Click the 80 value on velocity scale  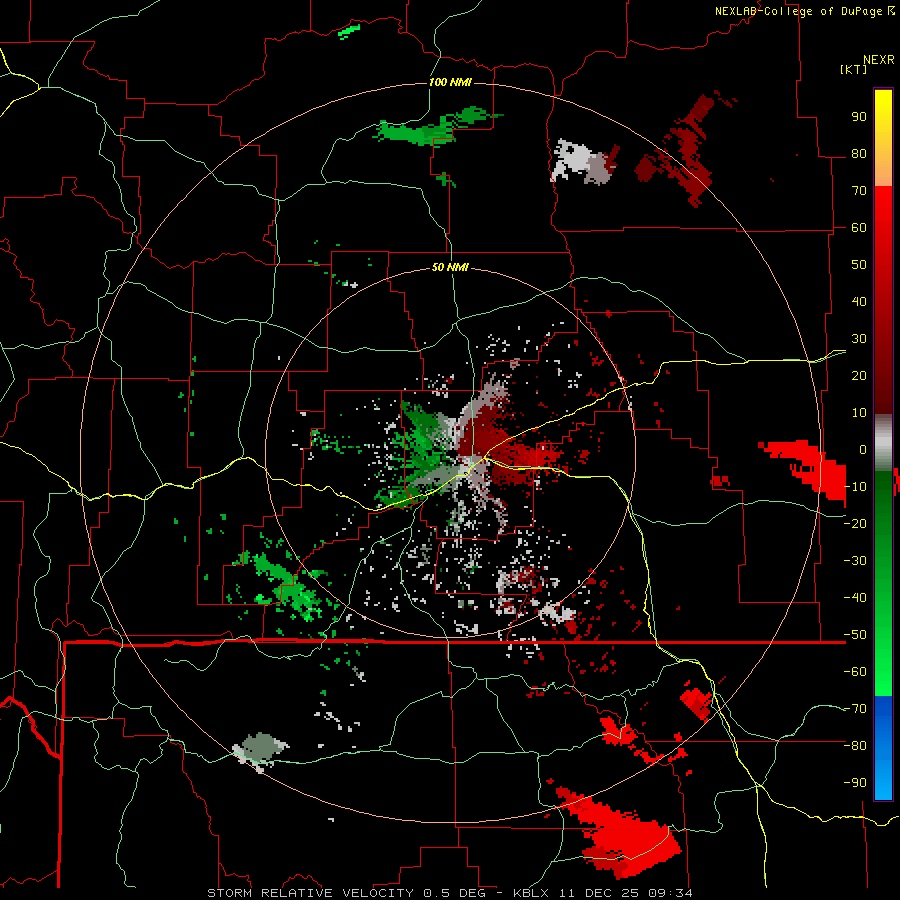859,153
